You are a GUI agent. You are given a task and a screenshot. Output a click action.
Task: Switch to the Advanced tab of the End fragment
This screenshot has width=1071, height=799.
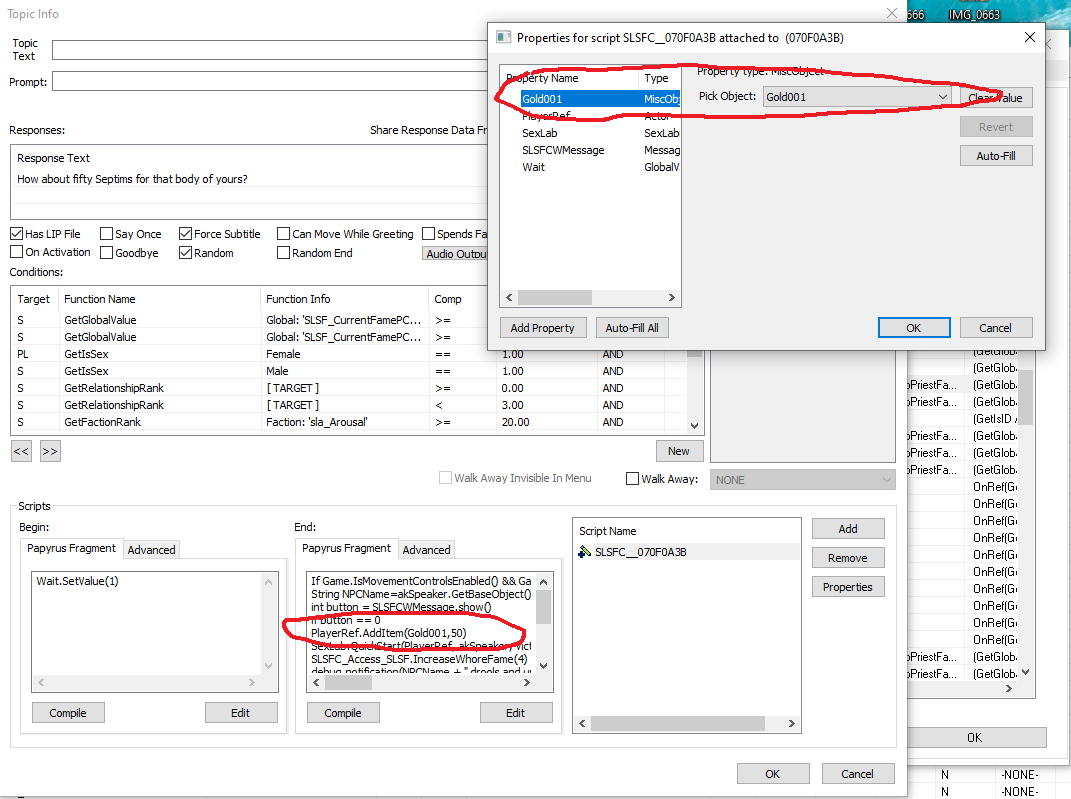tap(426, 549)
